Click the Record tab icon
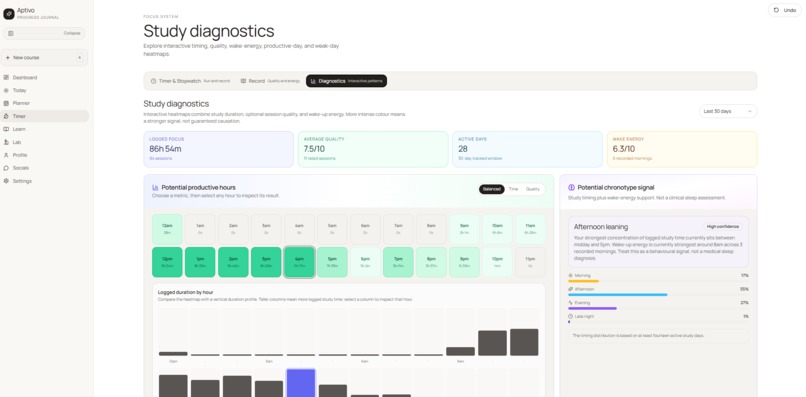Image resolution: width=806 pixels, height=397 pixels. pos(244,81)
